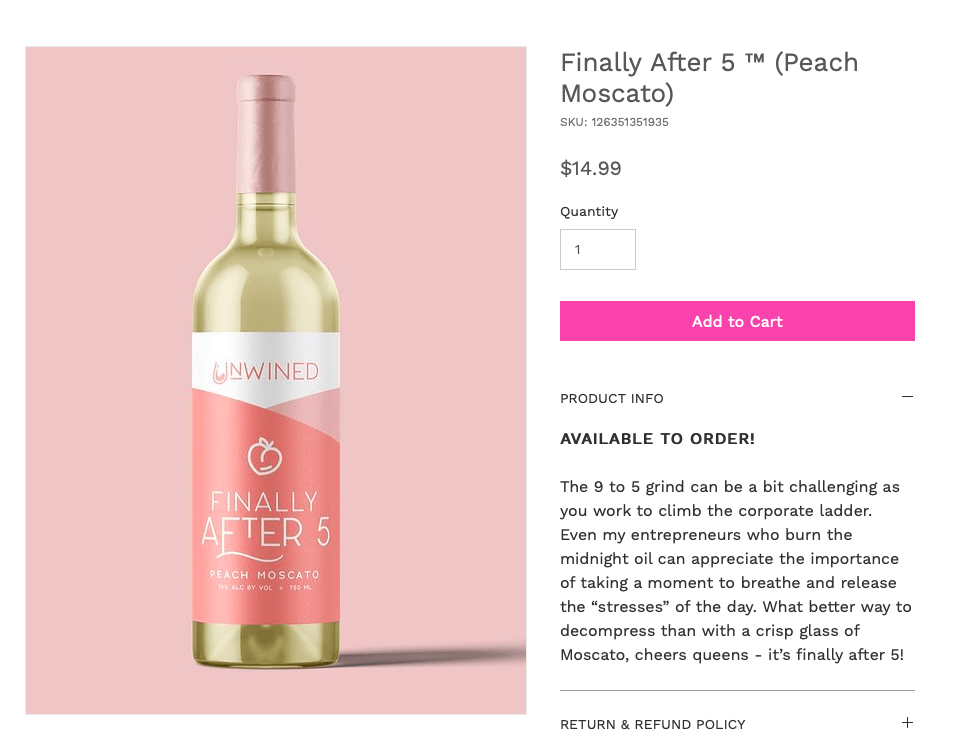Screen dimensions: 979x756
Task: Click the Quantity label
Action: tap(589, 212)
